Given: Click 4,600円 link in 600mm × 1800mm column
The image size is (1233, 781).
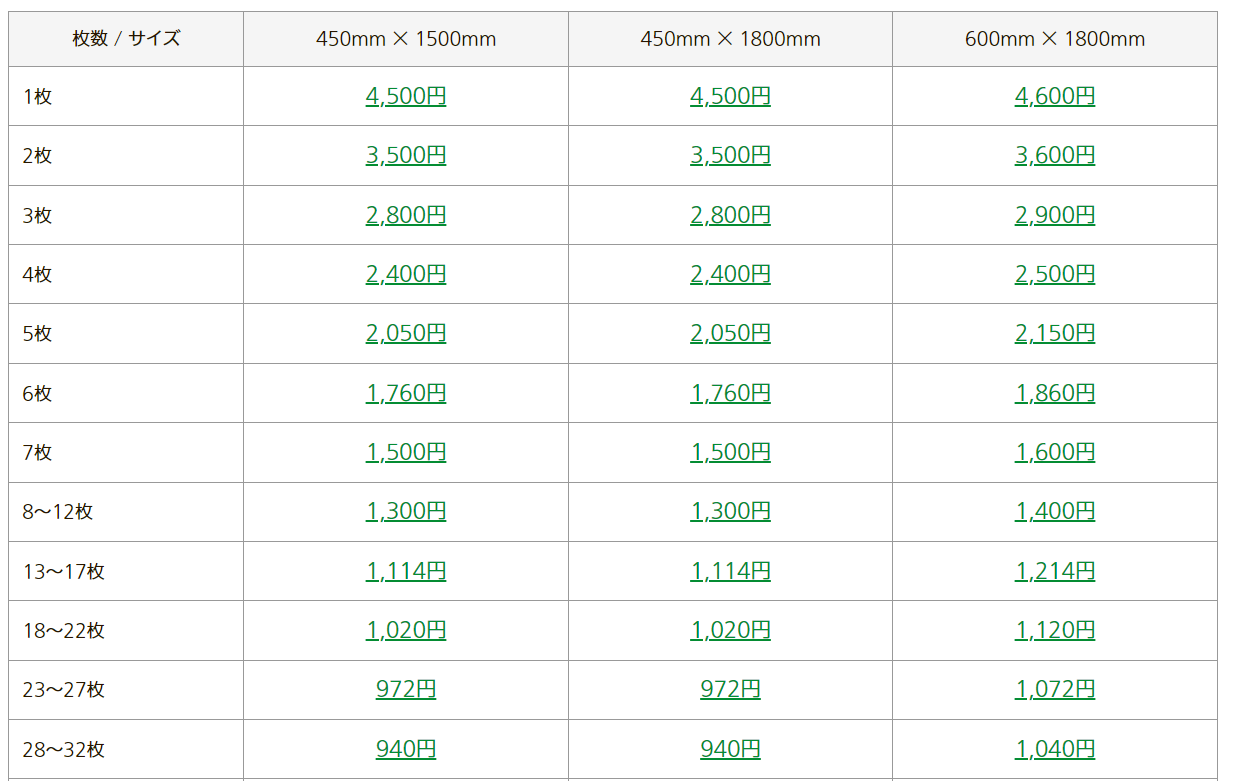Looking at the screenshot, I should tap(1055, 96).
